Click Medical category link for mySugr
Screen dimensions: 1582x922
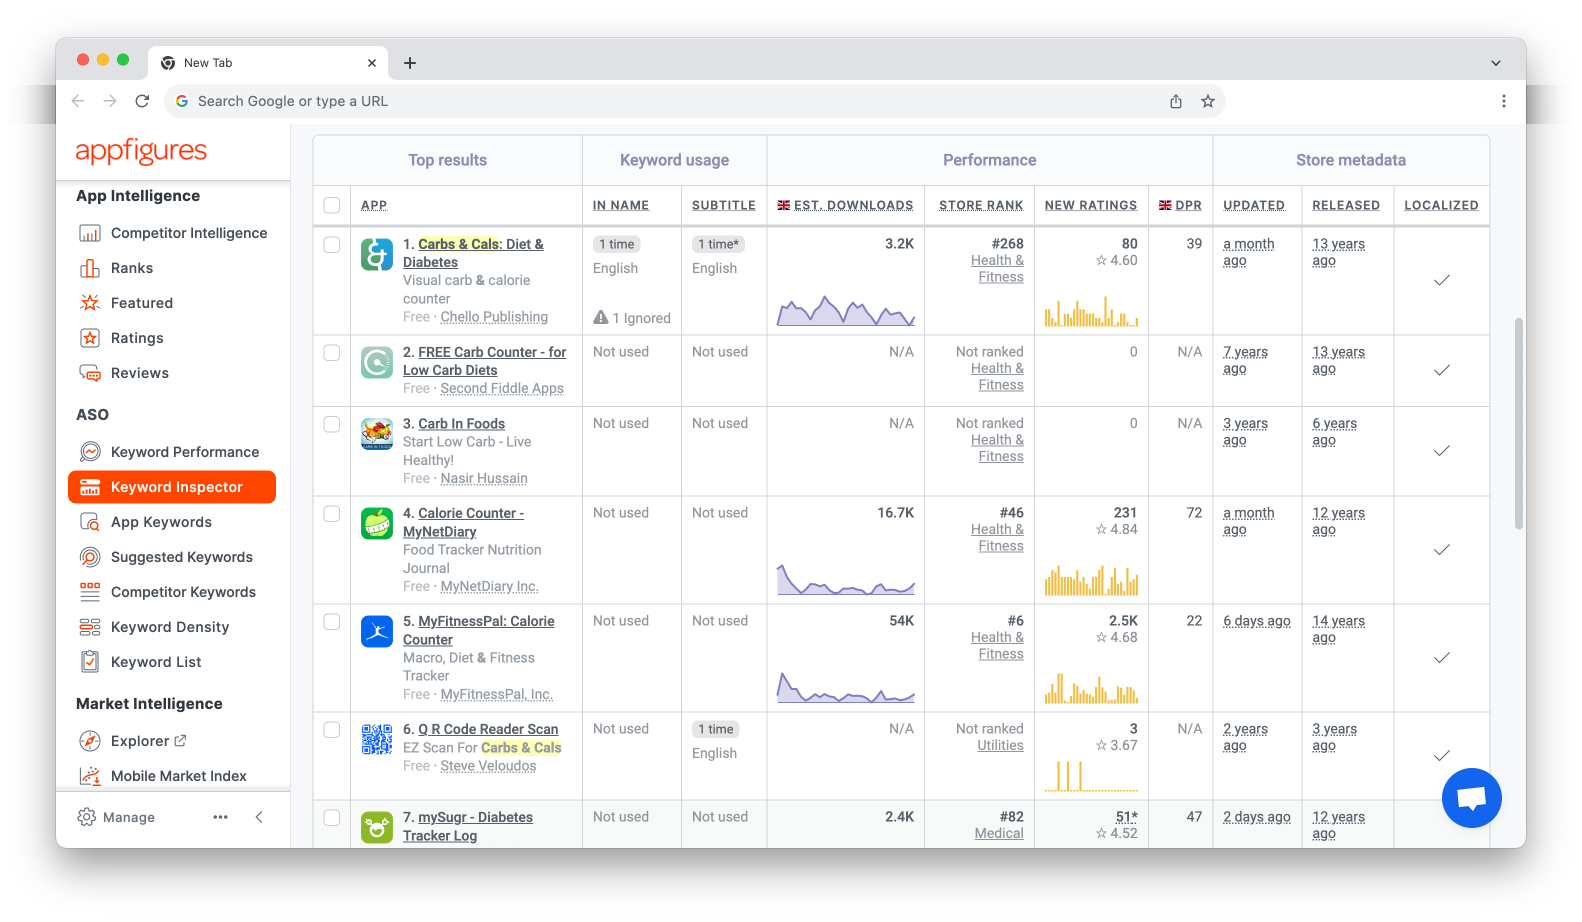pos(999,833)
